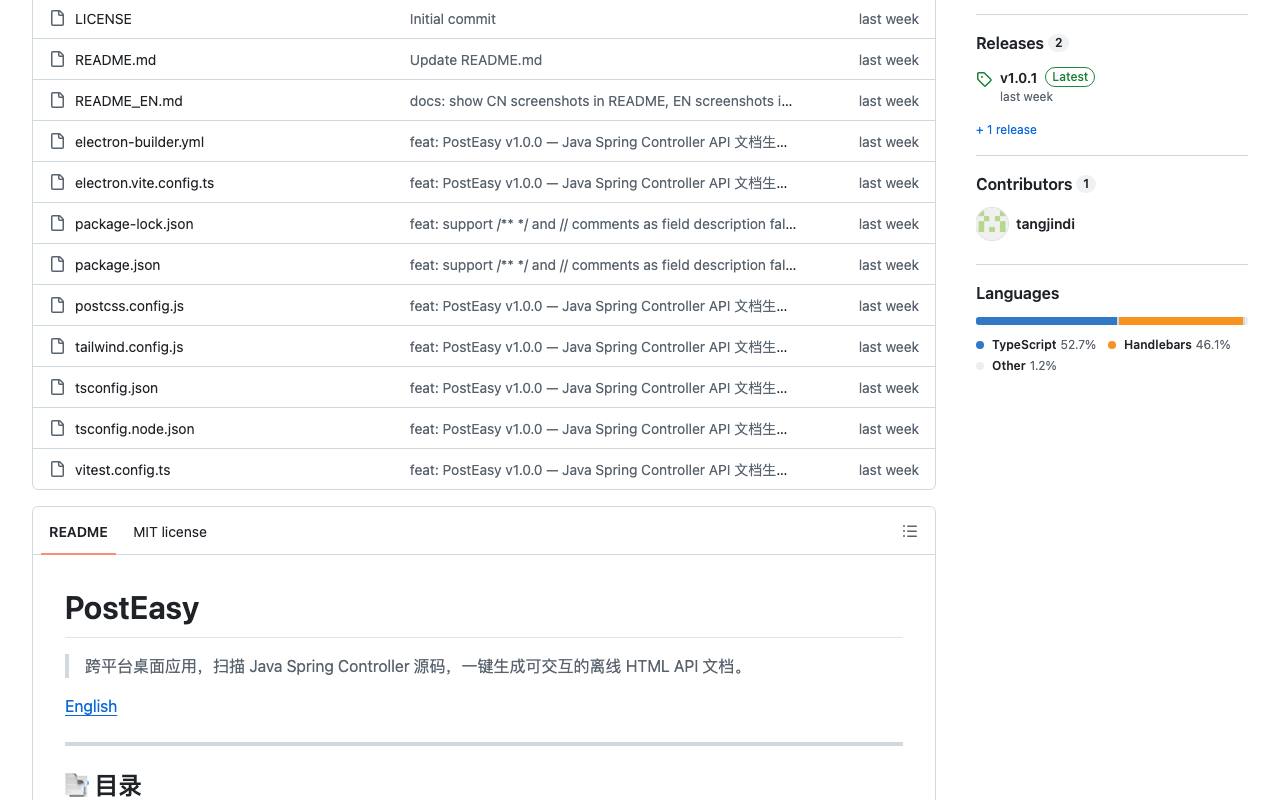1280x800 pixels.
Task: Click the file icon beside tailwind.config.js
Action: point(57,347)
